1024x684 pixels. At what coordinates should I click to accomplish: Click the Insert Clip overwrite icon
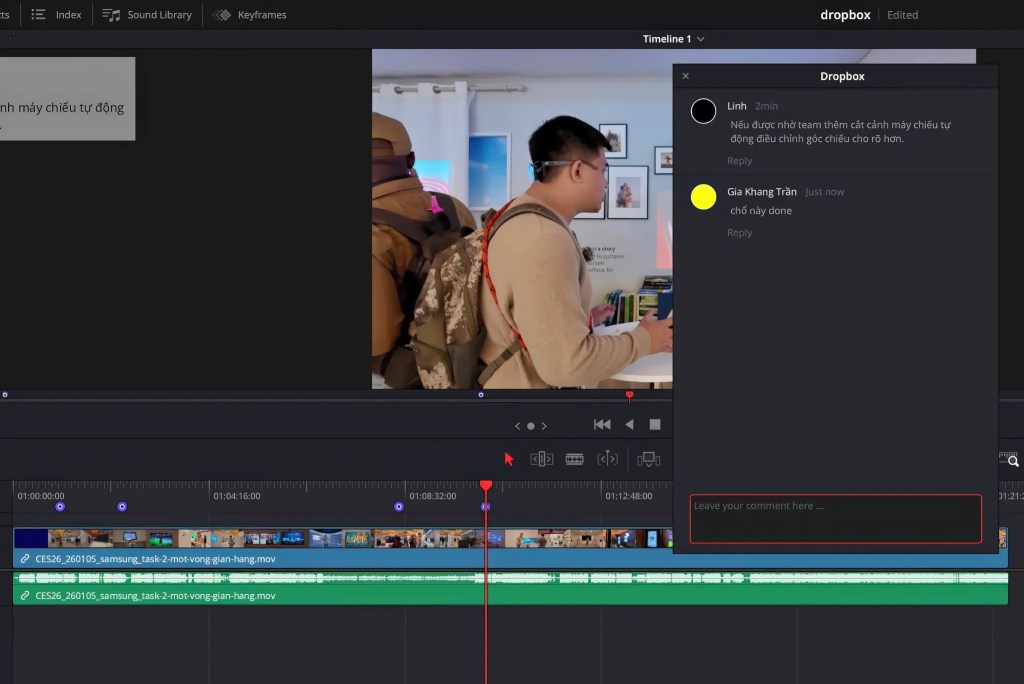pyautogui.click(x=649, y=459)
